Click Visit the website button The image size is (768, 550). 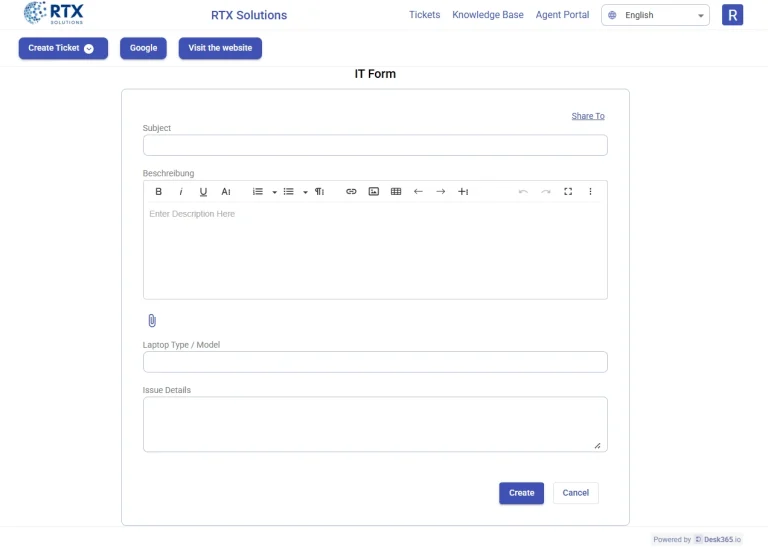(x=220, y=48)
